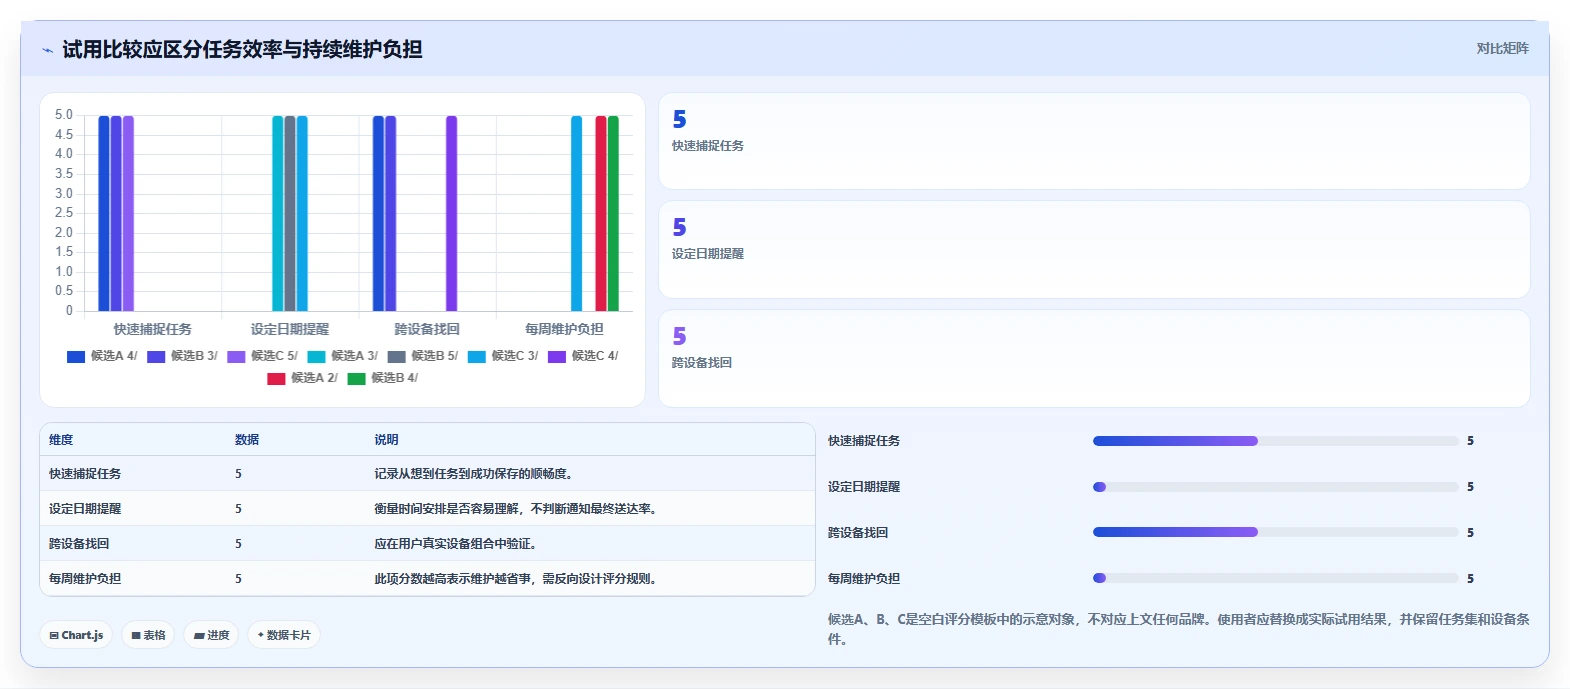Click description 应在用户真实设备组合中验证

[456, 544]
